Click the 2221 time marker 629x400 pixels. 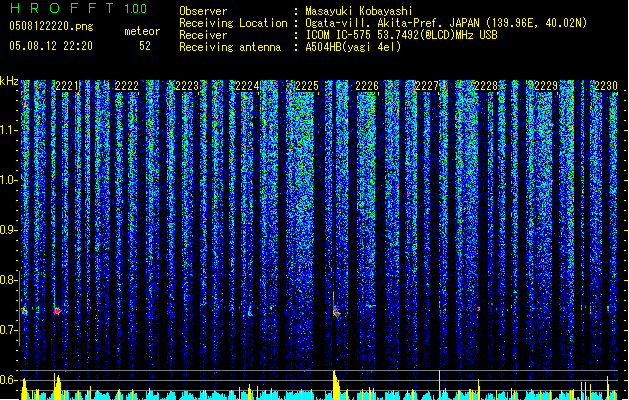67,86
